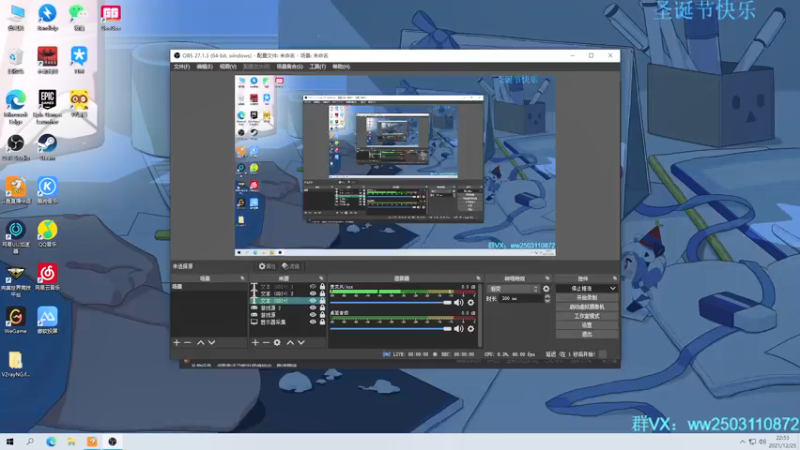Toggle visibility of 文本 (GDI+) 3 source
The width and height of the screenshot is (800, 450).
tap(313, 287)
